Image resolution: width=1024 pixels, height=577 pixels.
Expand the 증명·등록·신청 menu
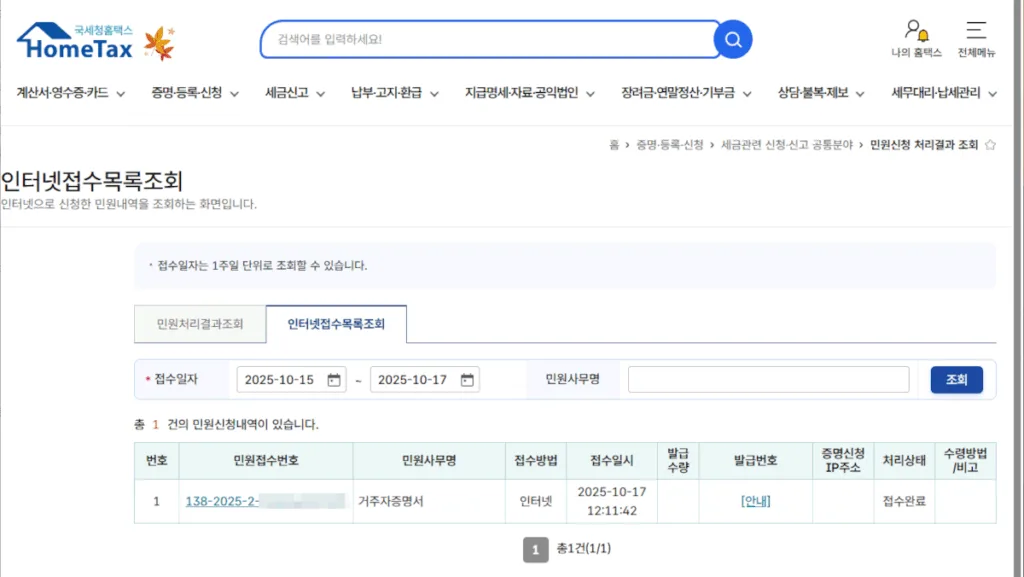(x=195, y=93)
